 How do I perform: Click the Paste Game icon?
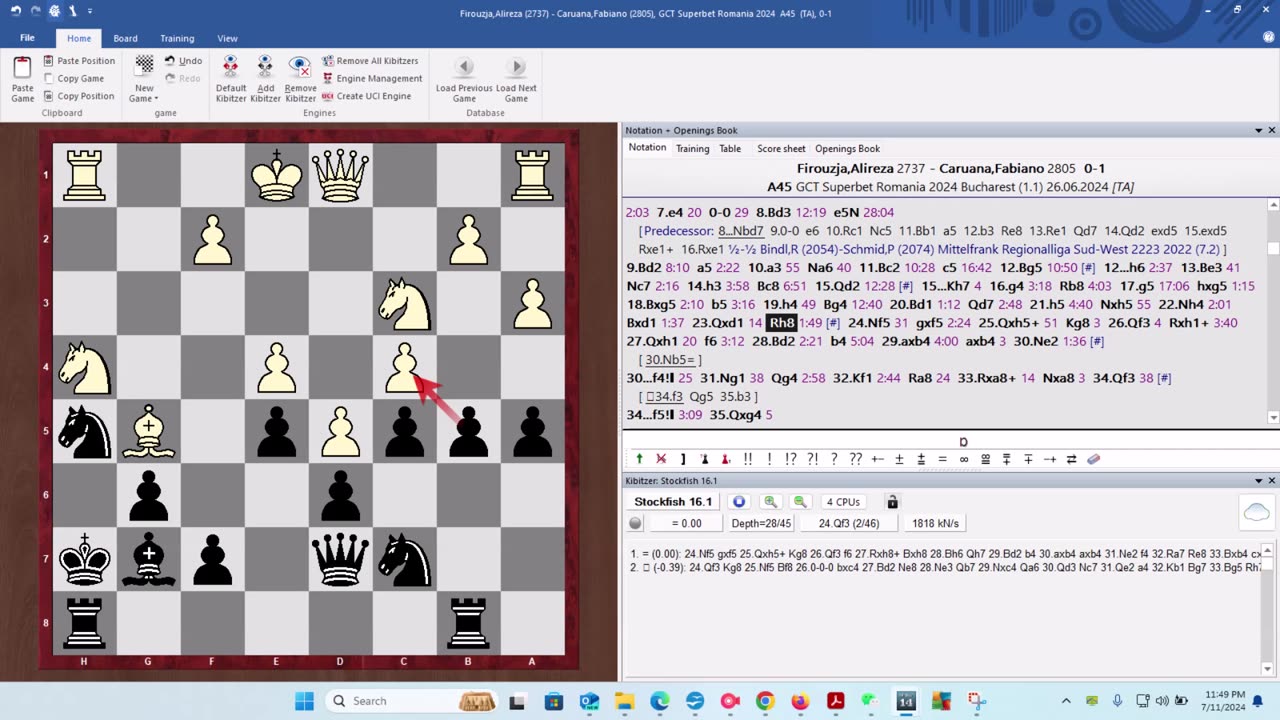22,80
